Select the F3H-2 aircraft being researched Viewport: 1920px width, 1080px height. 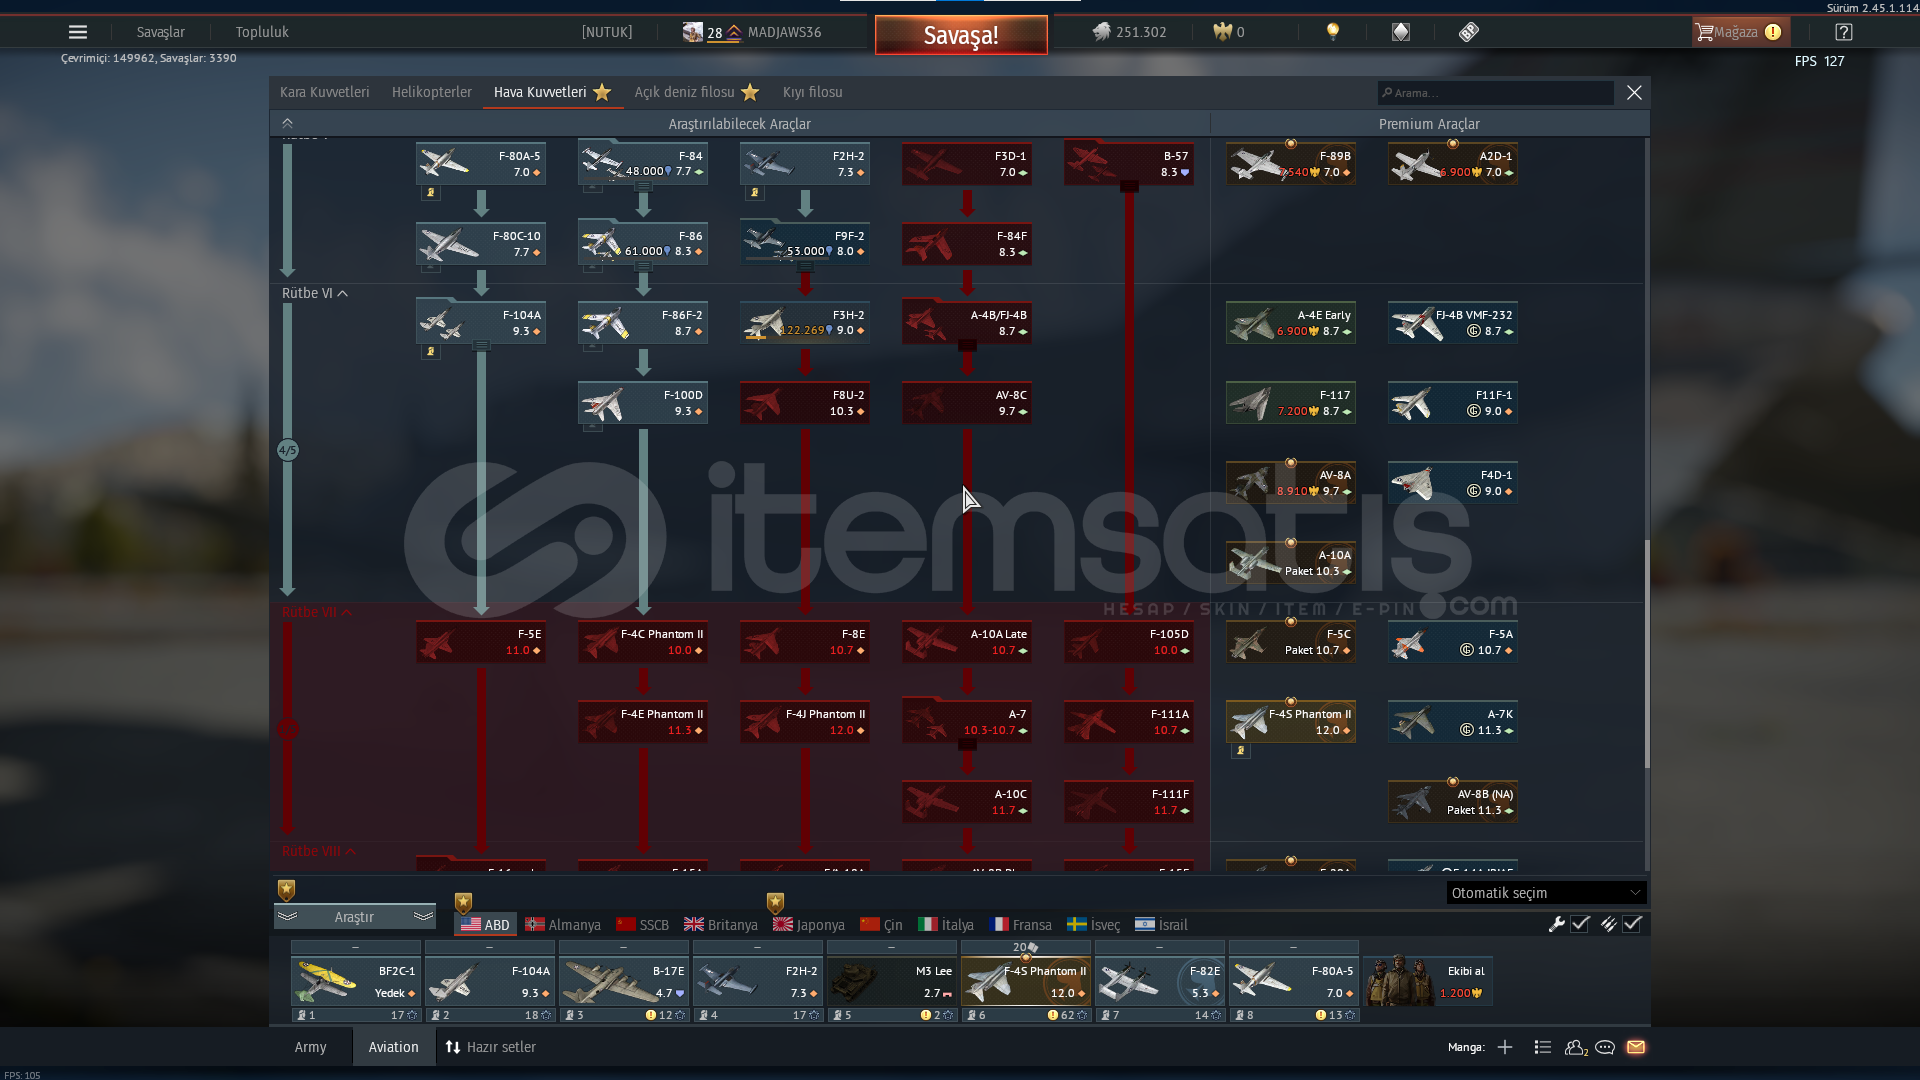point(805,323)
